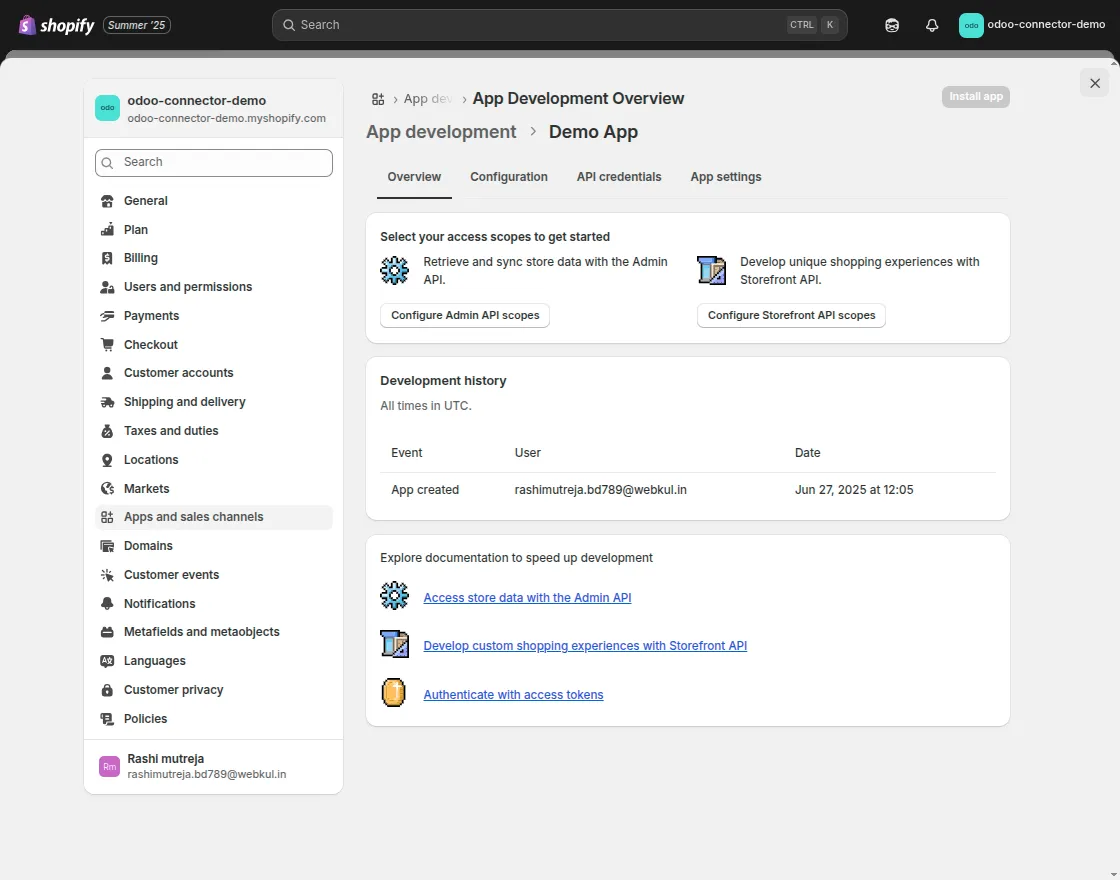Open the notifications bell panel
Viewport: 1120px width, 880px height.
tap(932, 25)
